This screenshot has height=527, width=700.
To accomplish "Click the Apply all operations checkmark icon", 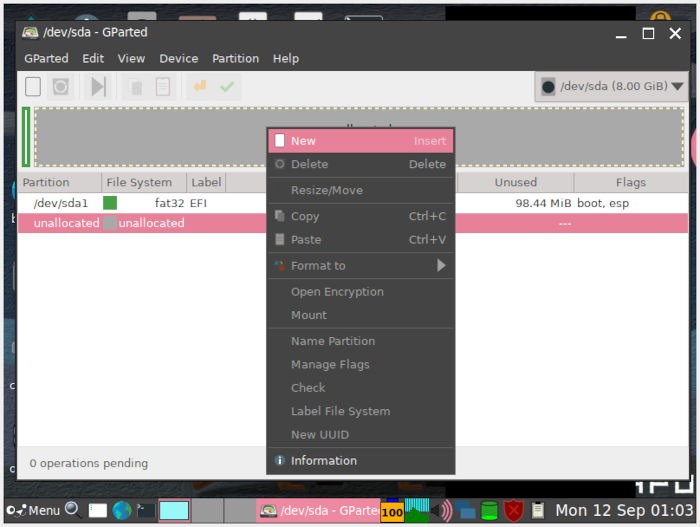I will (227, 86).
